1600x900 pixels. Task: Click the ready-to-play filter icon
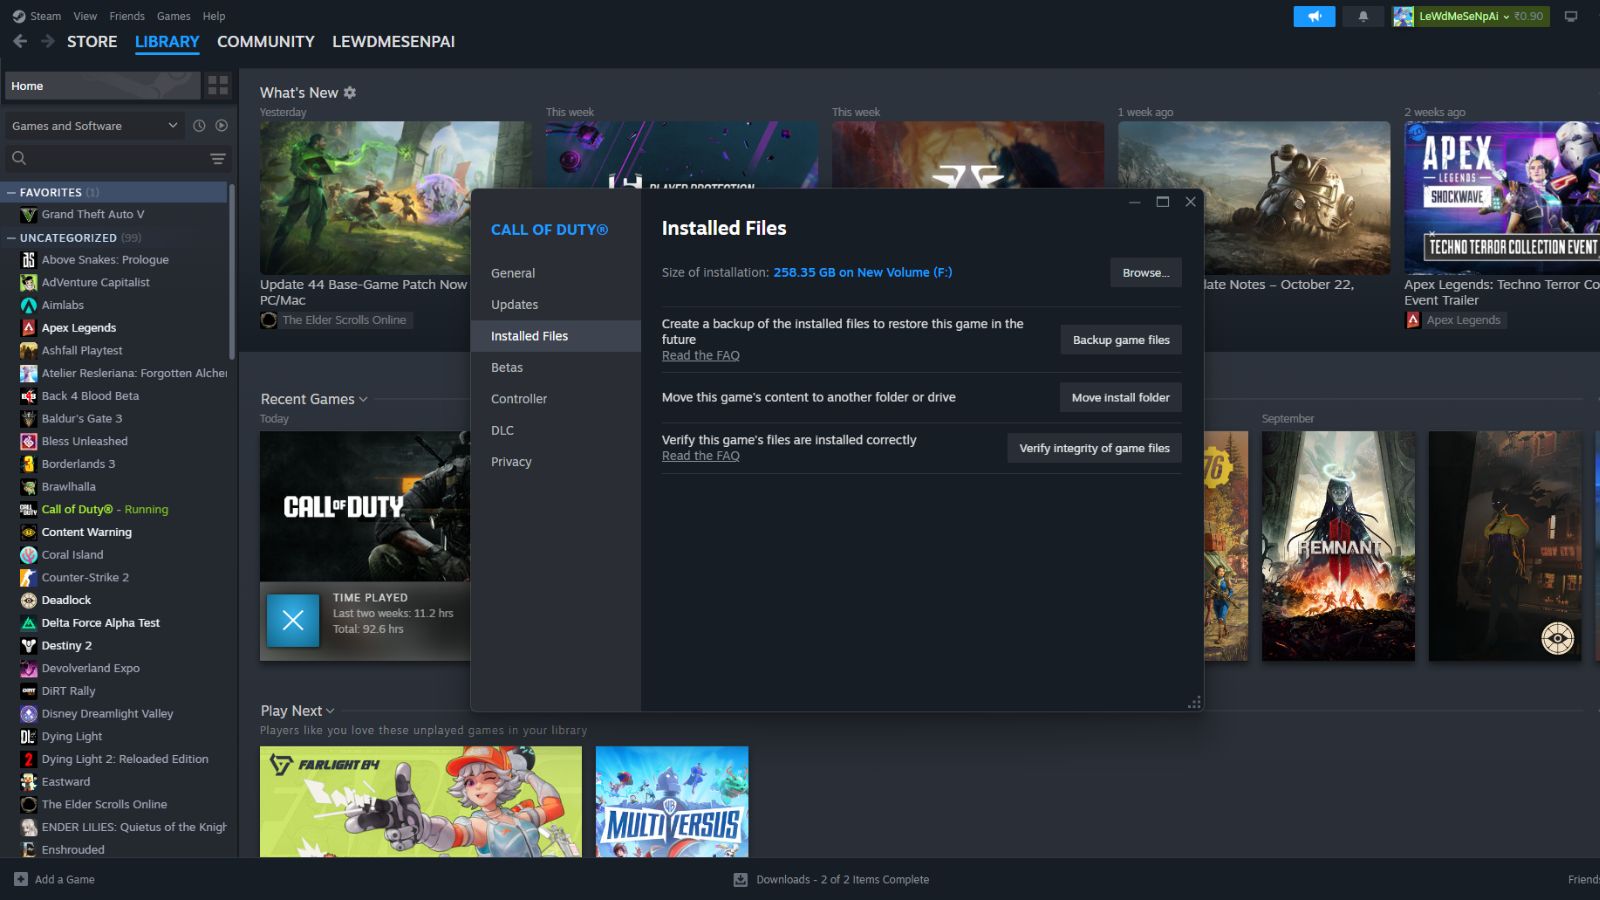222,126
